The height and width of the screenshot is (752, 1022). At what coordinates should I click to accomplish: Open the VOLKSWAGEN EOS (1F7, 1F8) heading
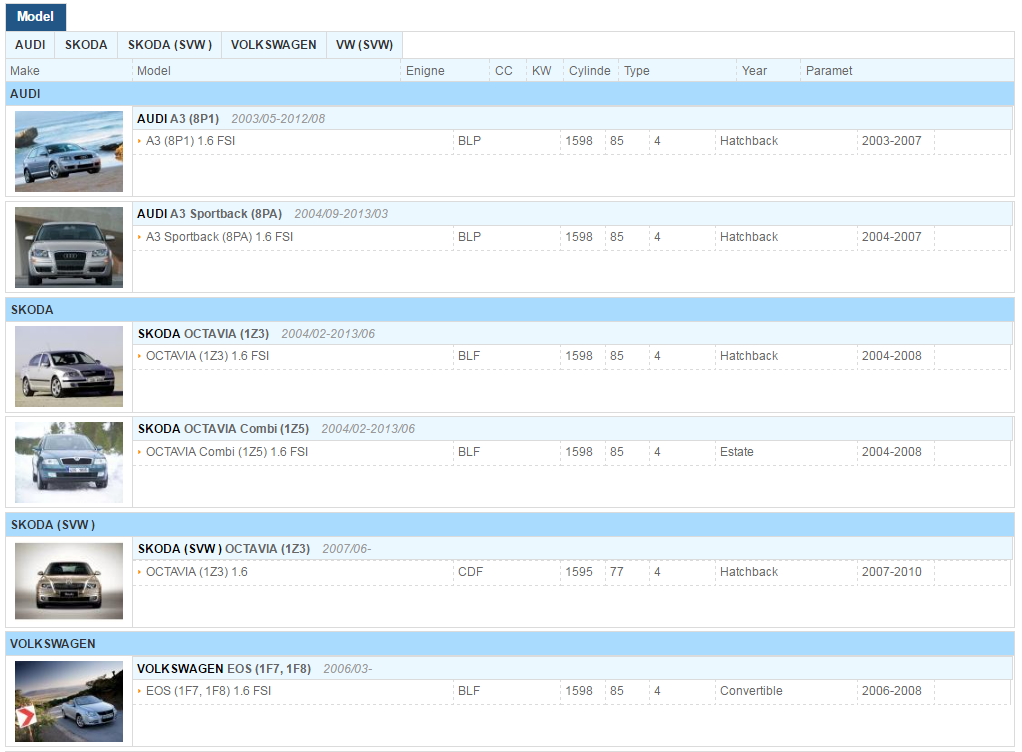click(224, 669)
